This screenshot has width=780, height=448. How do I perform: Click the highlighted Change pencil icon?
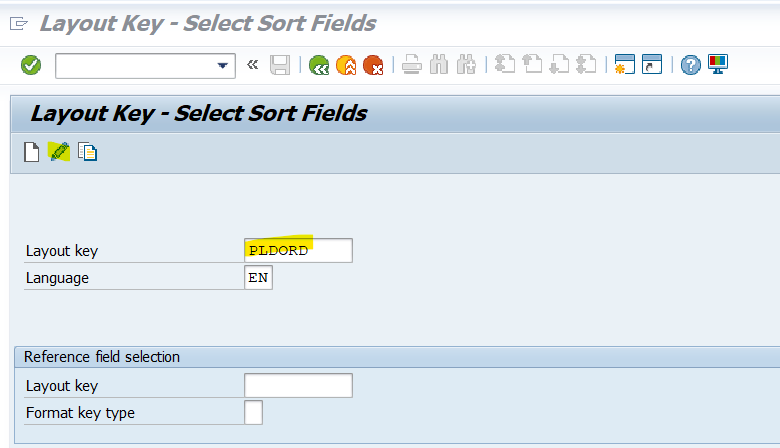coord(59,152)
